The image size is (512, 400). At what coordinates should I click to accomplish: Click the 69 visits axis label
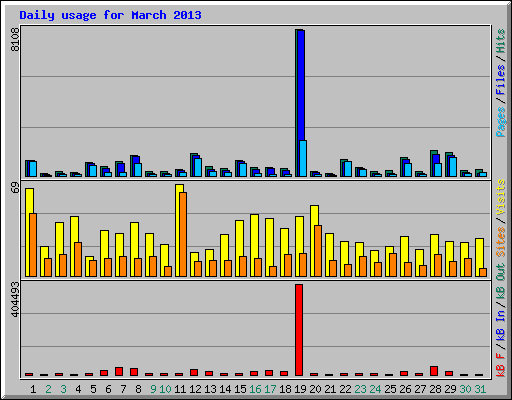pos(15,187)
